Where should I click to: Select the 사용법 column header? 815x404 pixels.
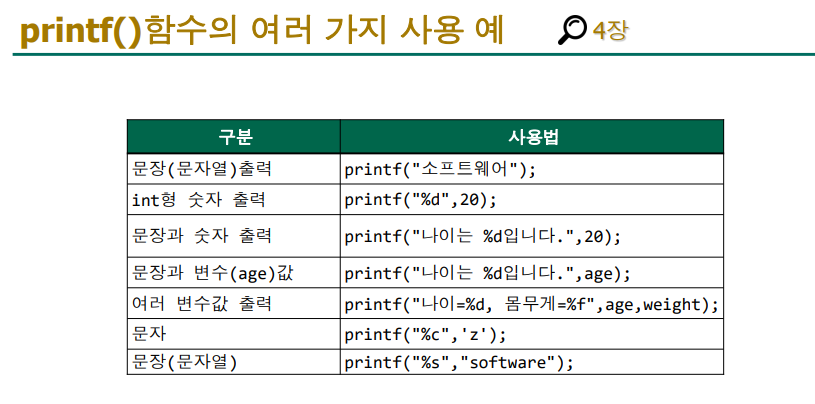[x=532, y=137]
